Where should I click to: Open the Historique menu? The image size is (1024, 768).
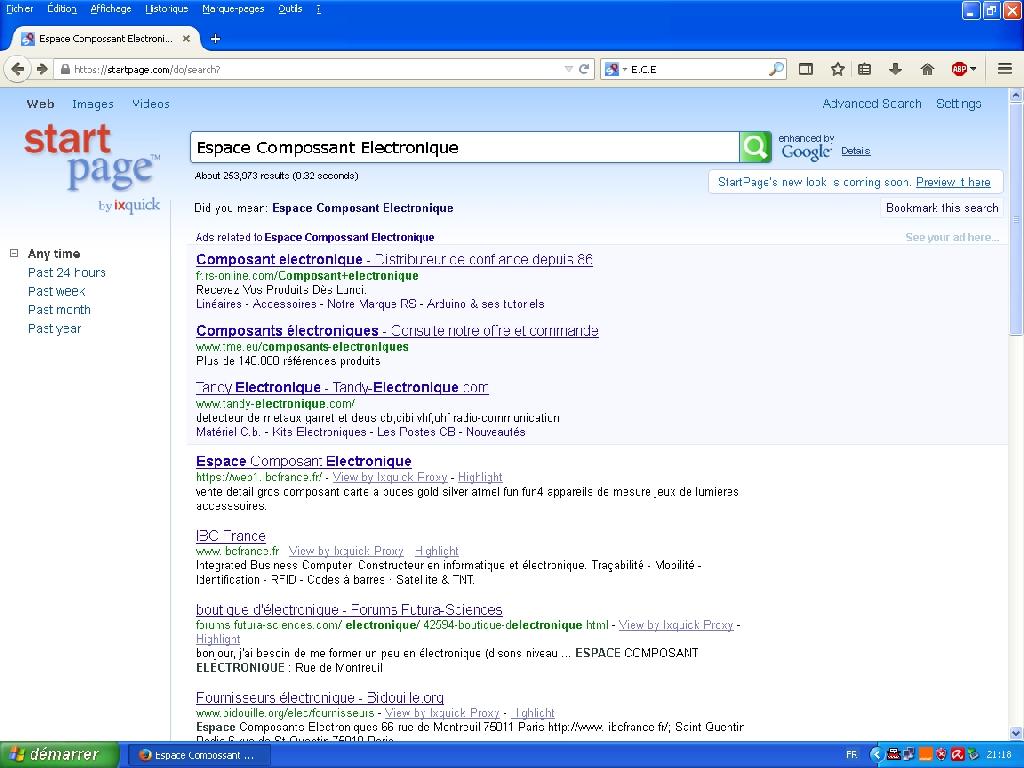[x=167, y=9]
